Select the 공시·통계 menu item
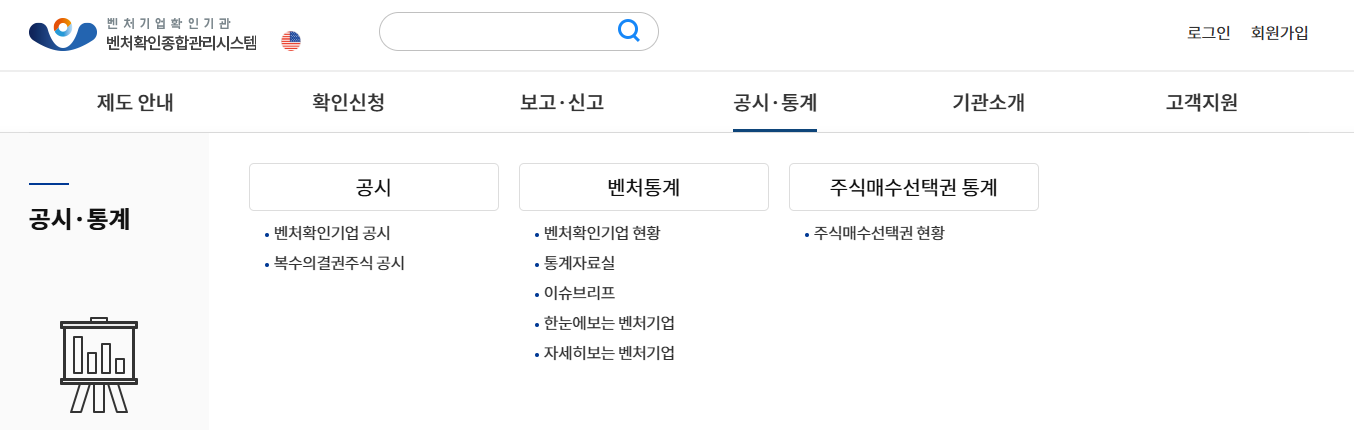The image size is (1354, 430). tap(775, 102)
